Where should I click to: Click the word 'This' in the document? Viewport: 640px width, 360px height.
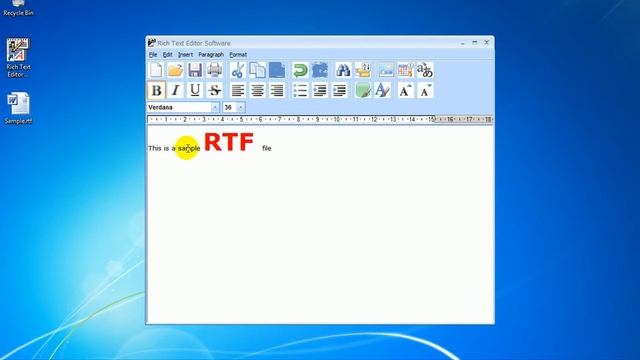click(x=155, y=148)
